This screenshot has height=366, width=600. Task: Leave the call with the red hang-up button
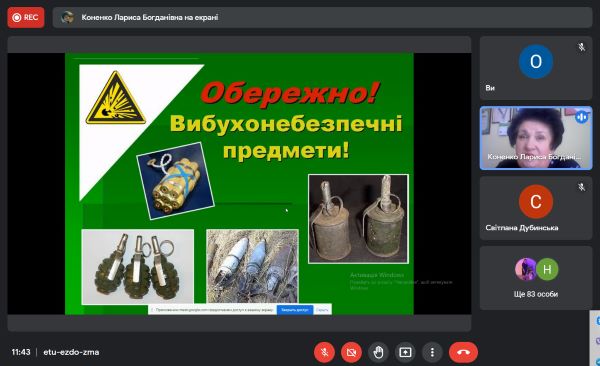pos(463,352)
